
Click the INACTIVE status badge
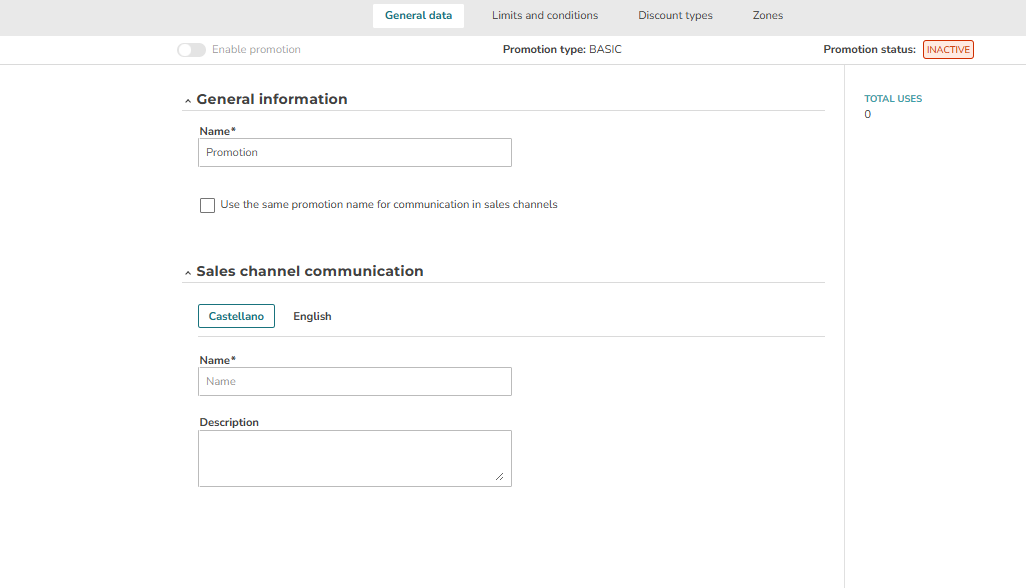[948, 50]
